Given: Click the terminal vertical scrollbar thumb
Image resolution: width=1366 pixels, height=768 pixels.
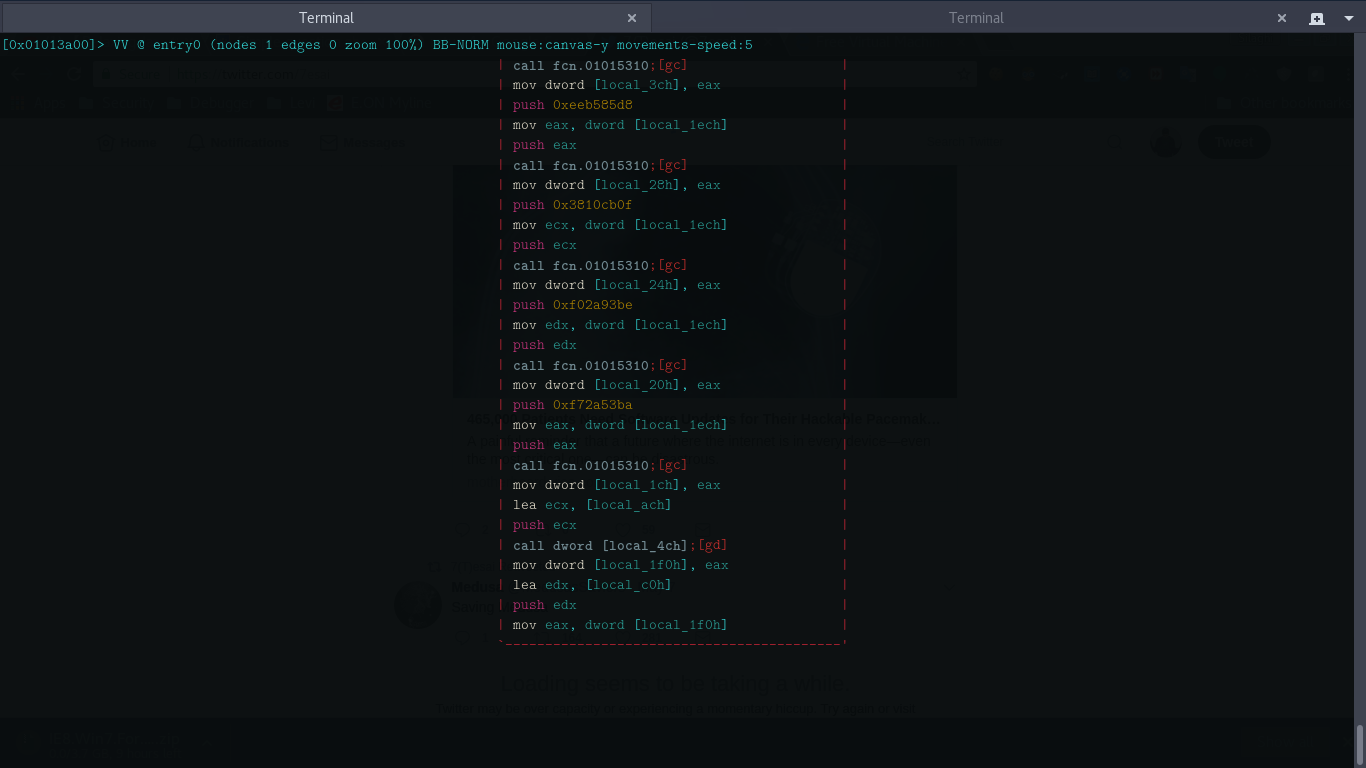Looking at the screenshot, I should click(x=1359, y=743).
